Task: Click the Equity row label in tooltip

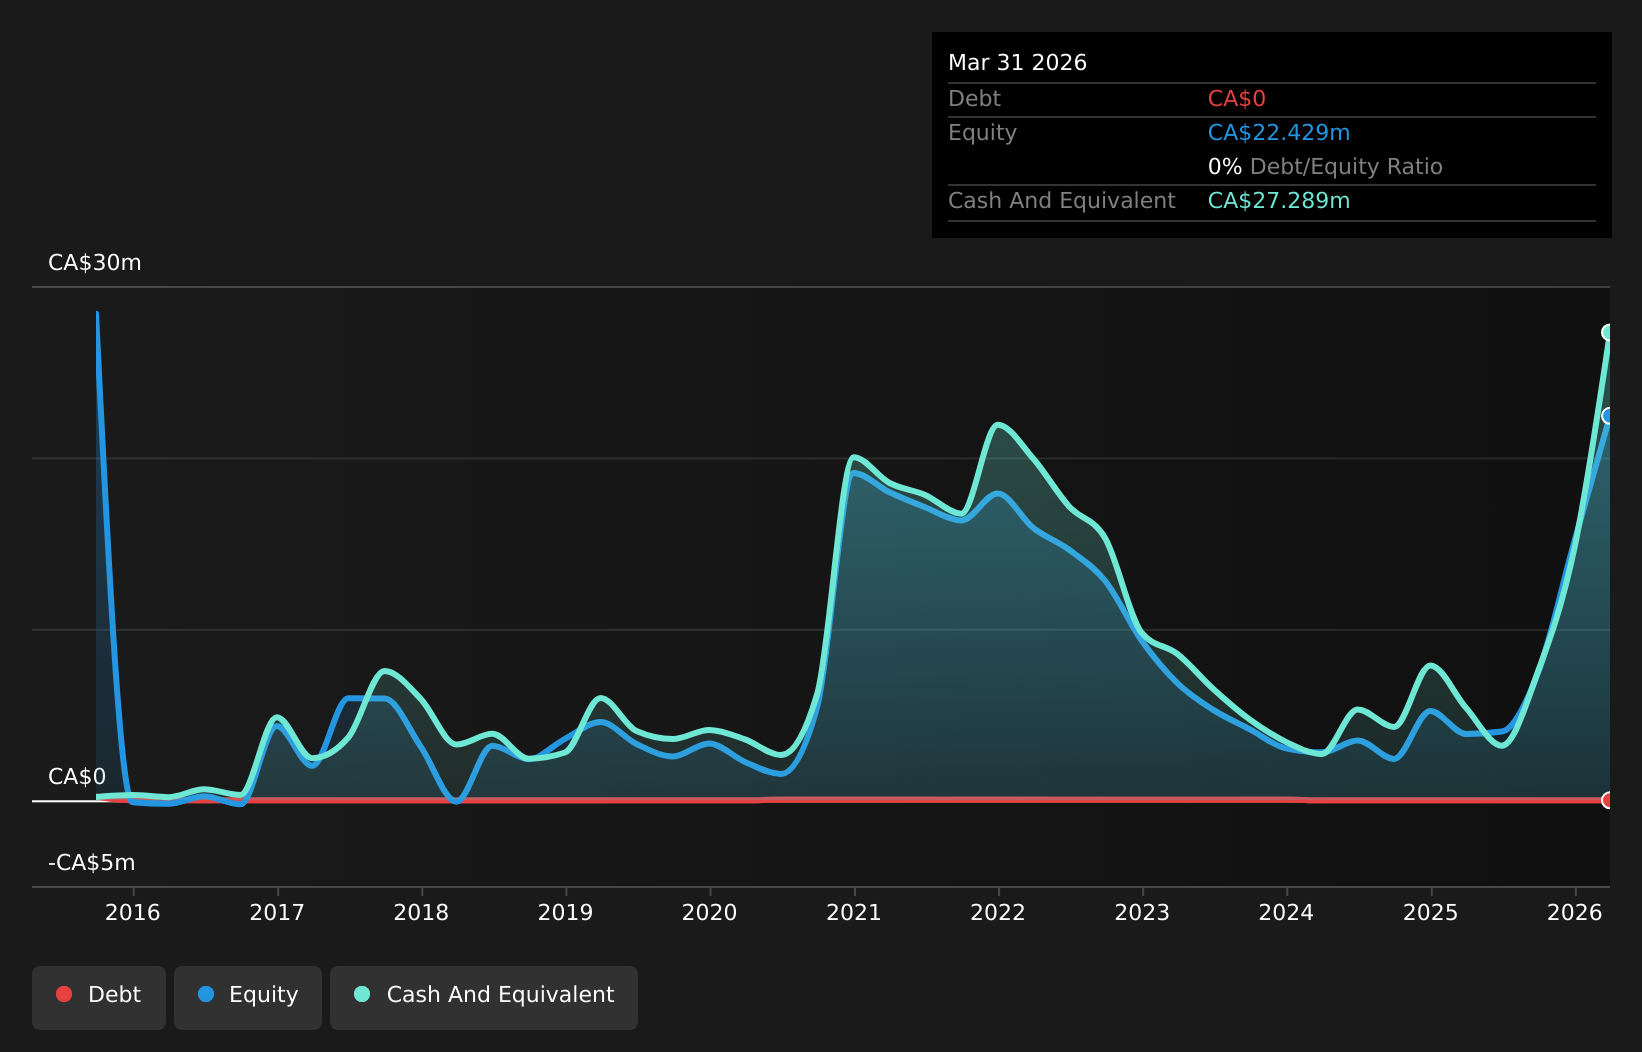Action: pos(982,133)
